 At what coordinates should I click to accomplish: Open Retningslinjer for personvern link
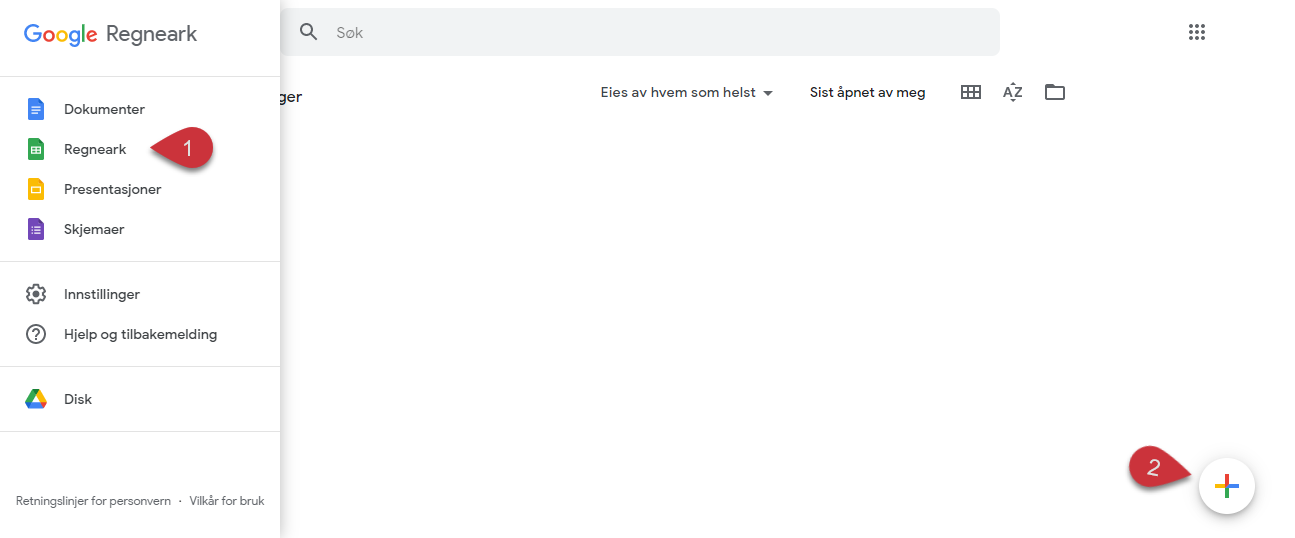[x=93, y=501]
